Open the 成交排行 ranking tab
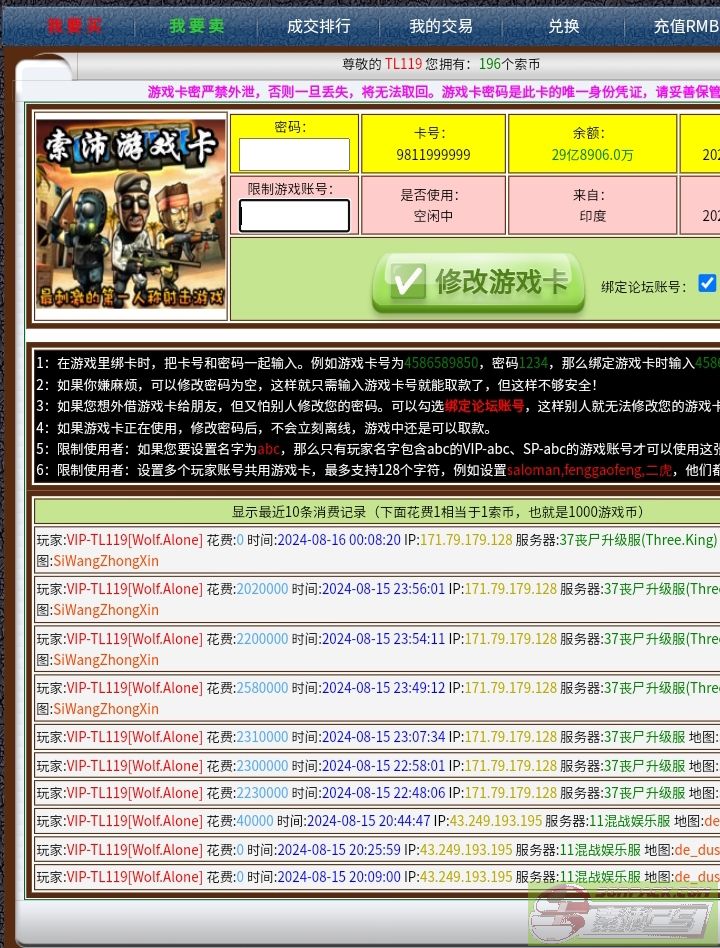This screenshot has width=720, height=948. 318,26
